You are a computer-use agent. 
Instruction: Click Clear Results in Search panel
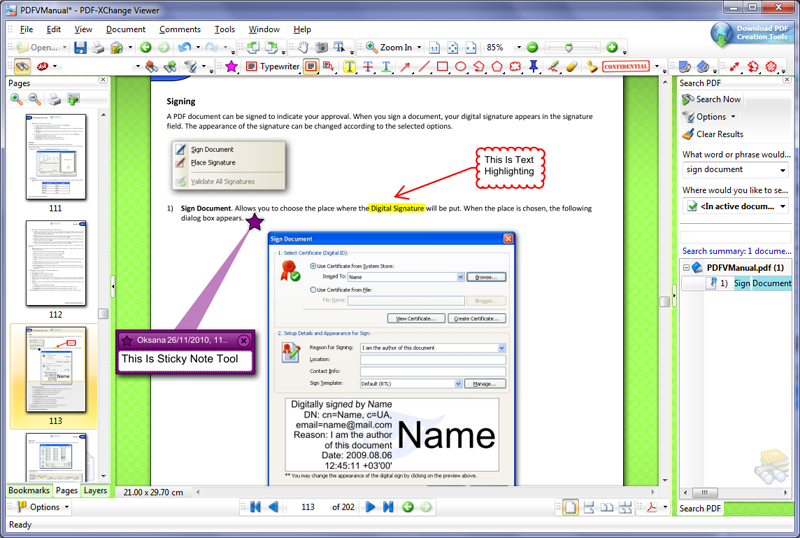pos(712,134)
